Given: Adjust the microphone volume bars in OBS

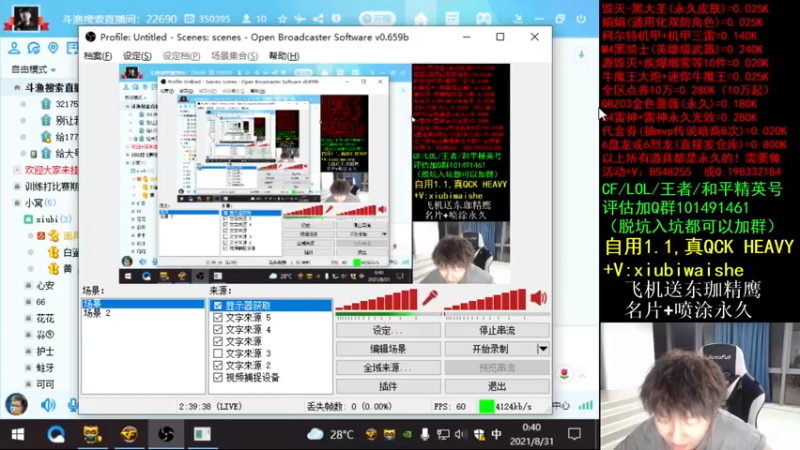Looking at the screenshot, I should 377,300.
